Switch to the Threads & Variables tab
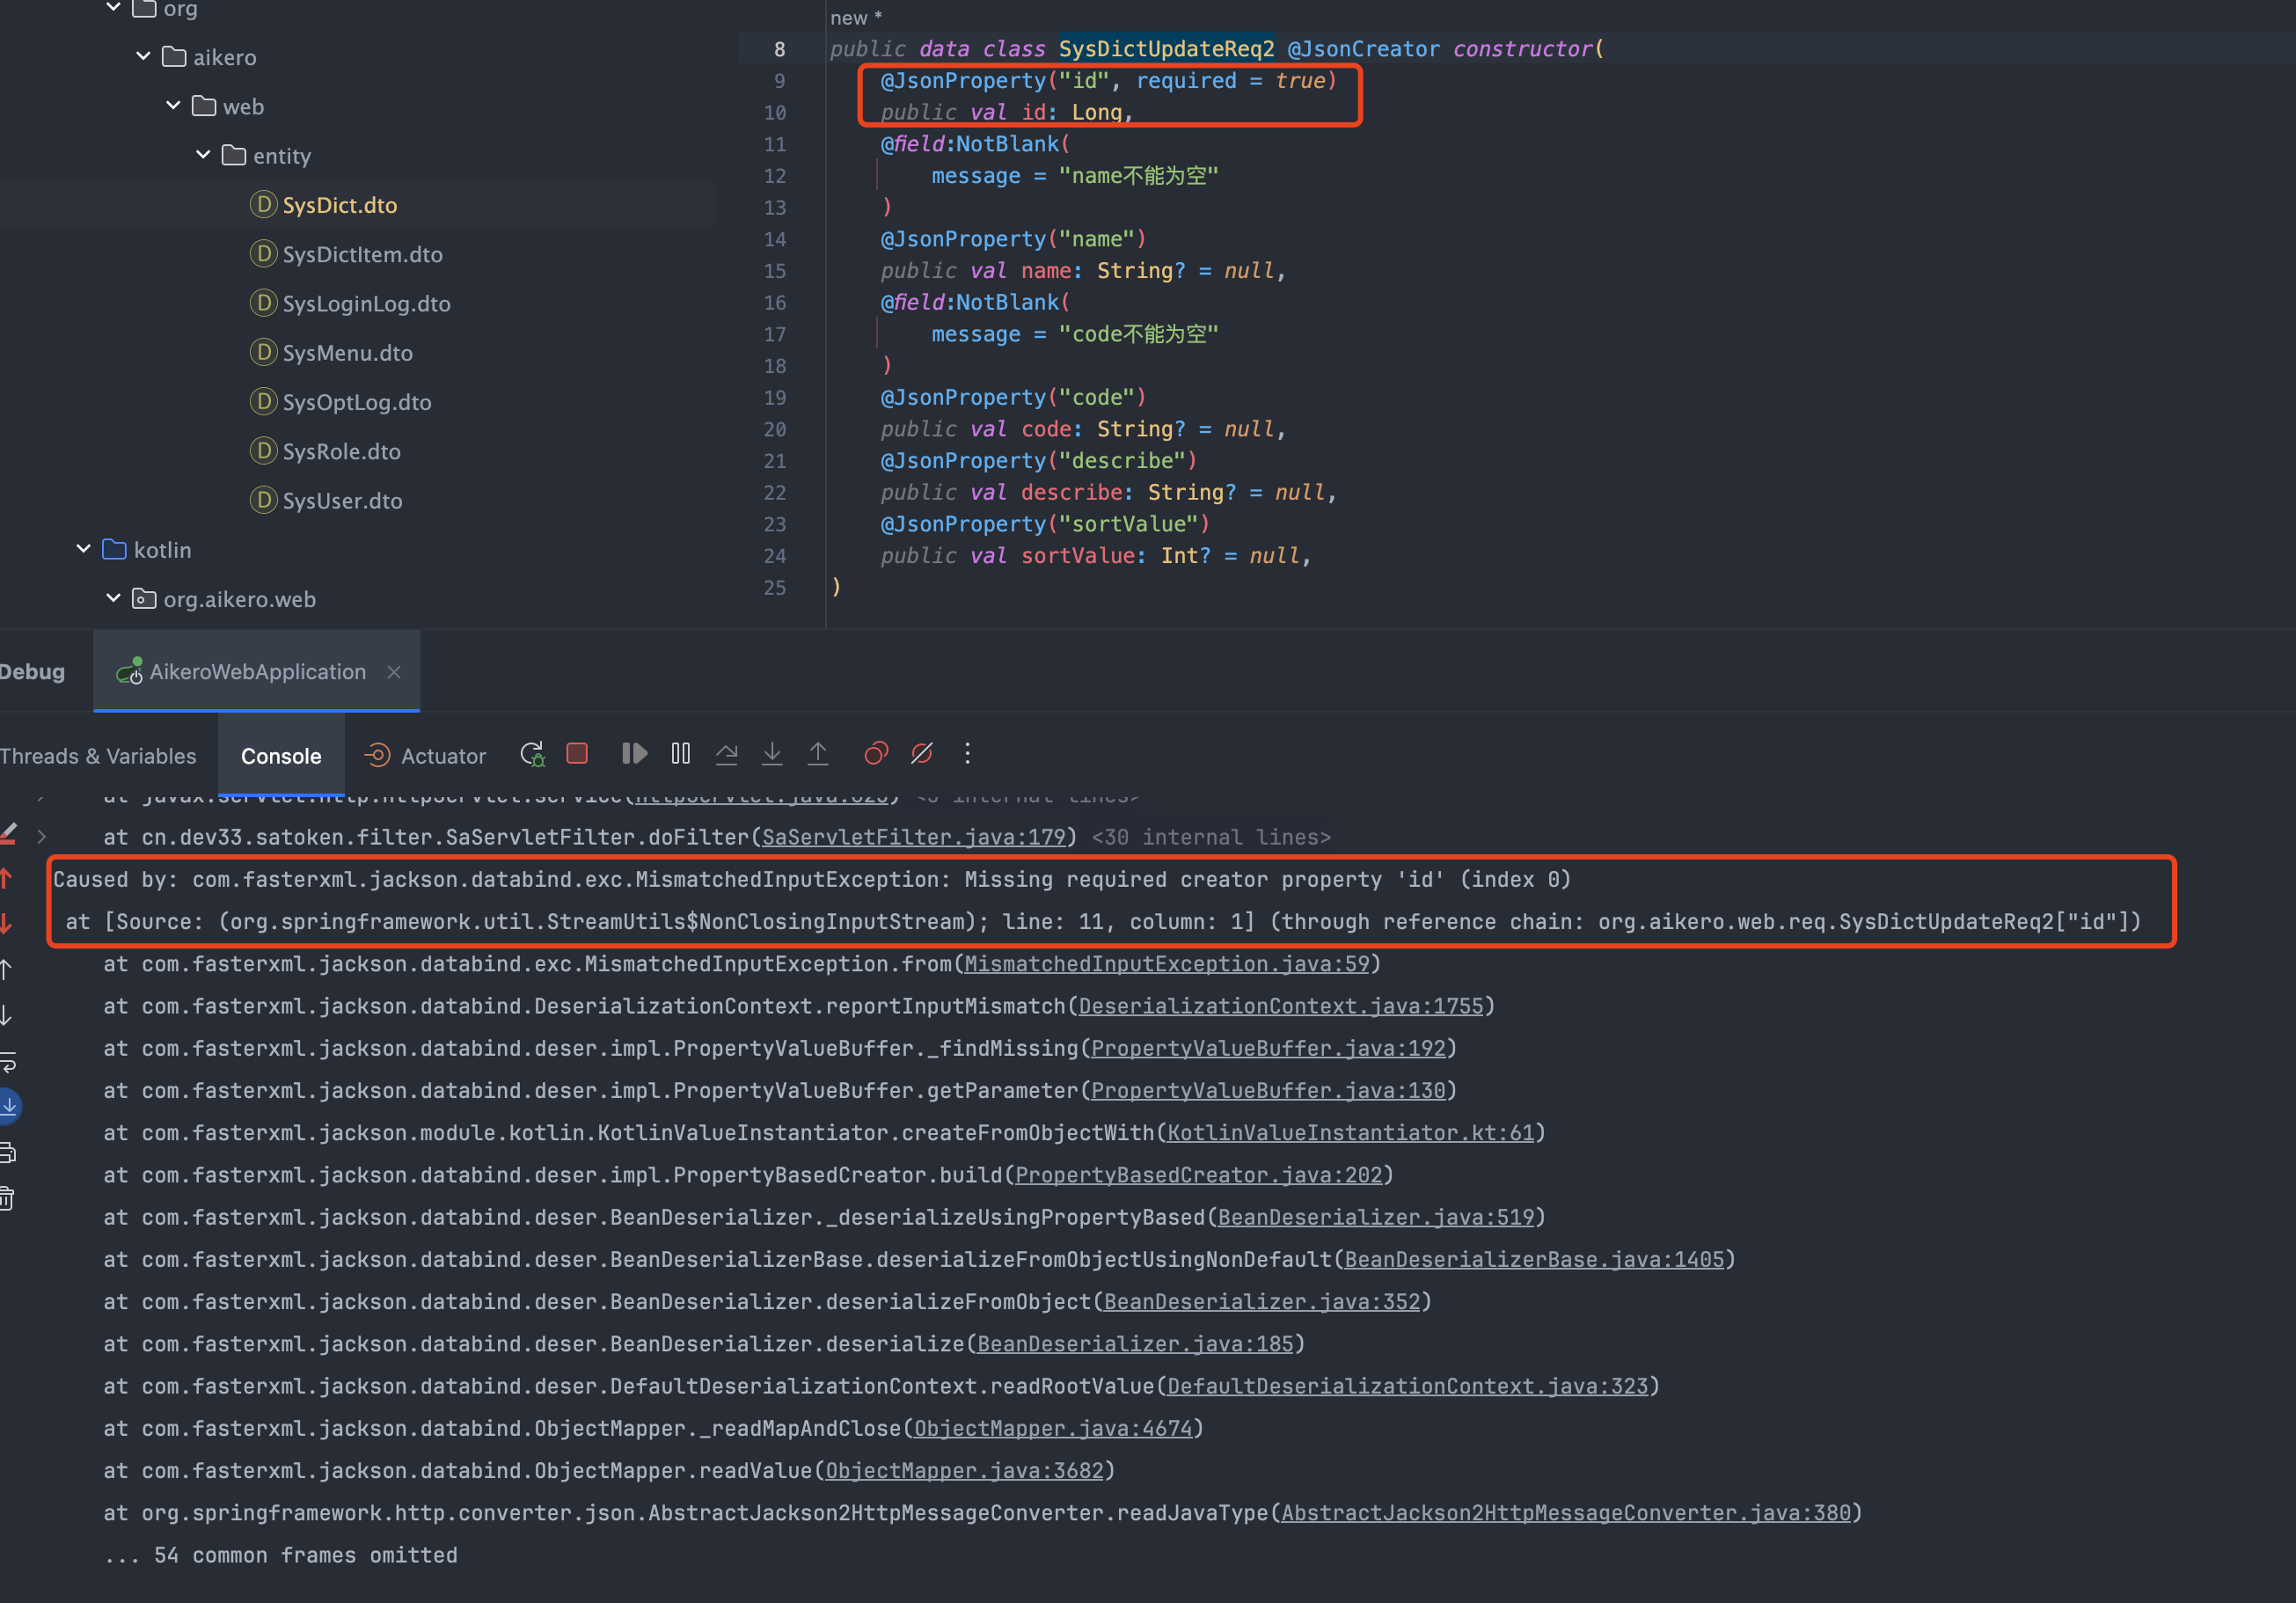The height and width of the screenshot is (1603, 2296). pyautogui.click(x=98, y=756)
